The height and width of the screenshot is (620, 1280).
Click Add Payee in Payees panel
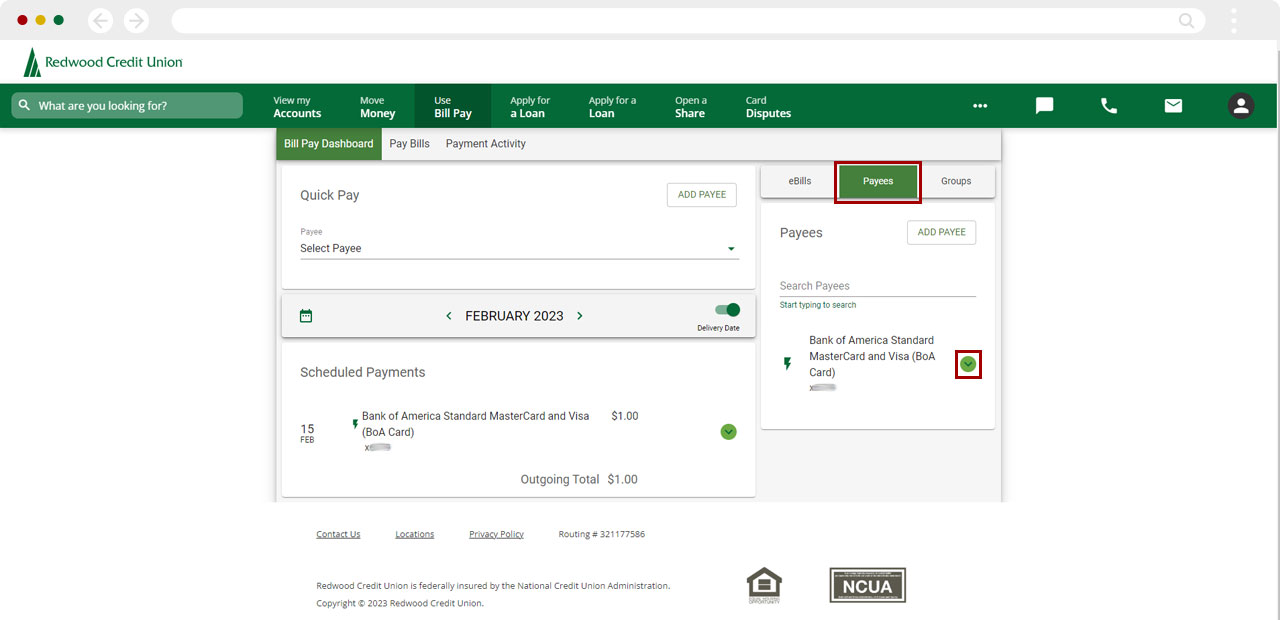(x=942, y=232)
